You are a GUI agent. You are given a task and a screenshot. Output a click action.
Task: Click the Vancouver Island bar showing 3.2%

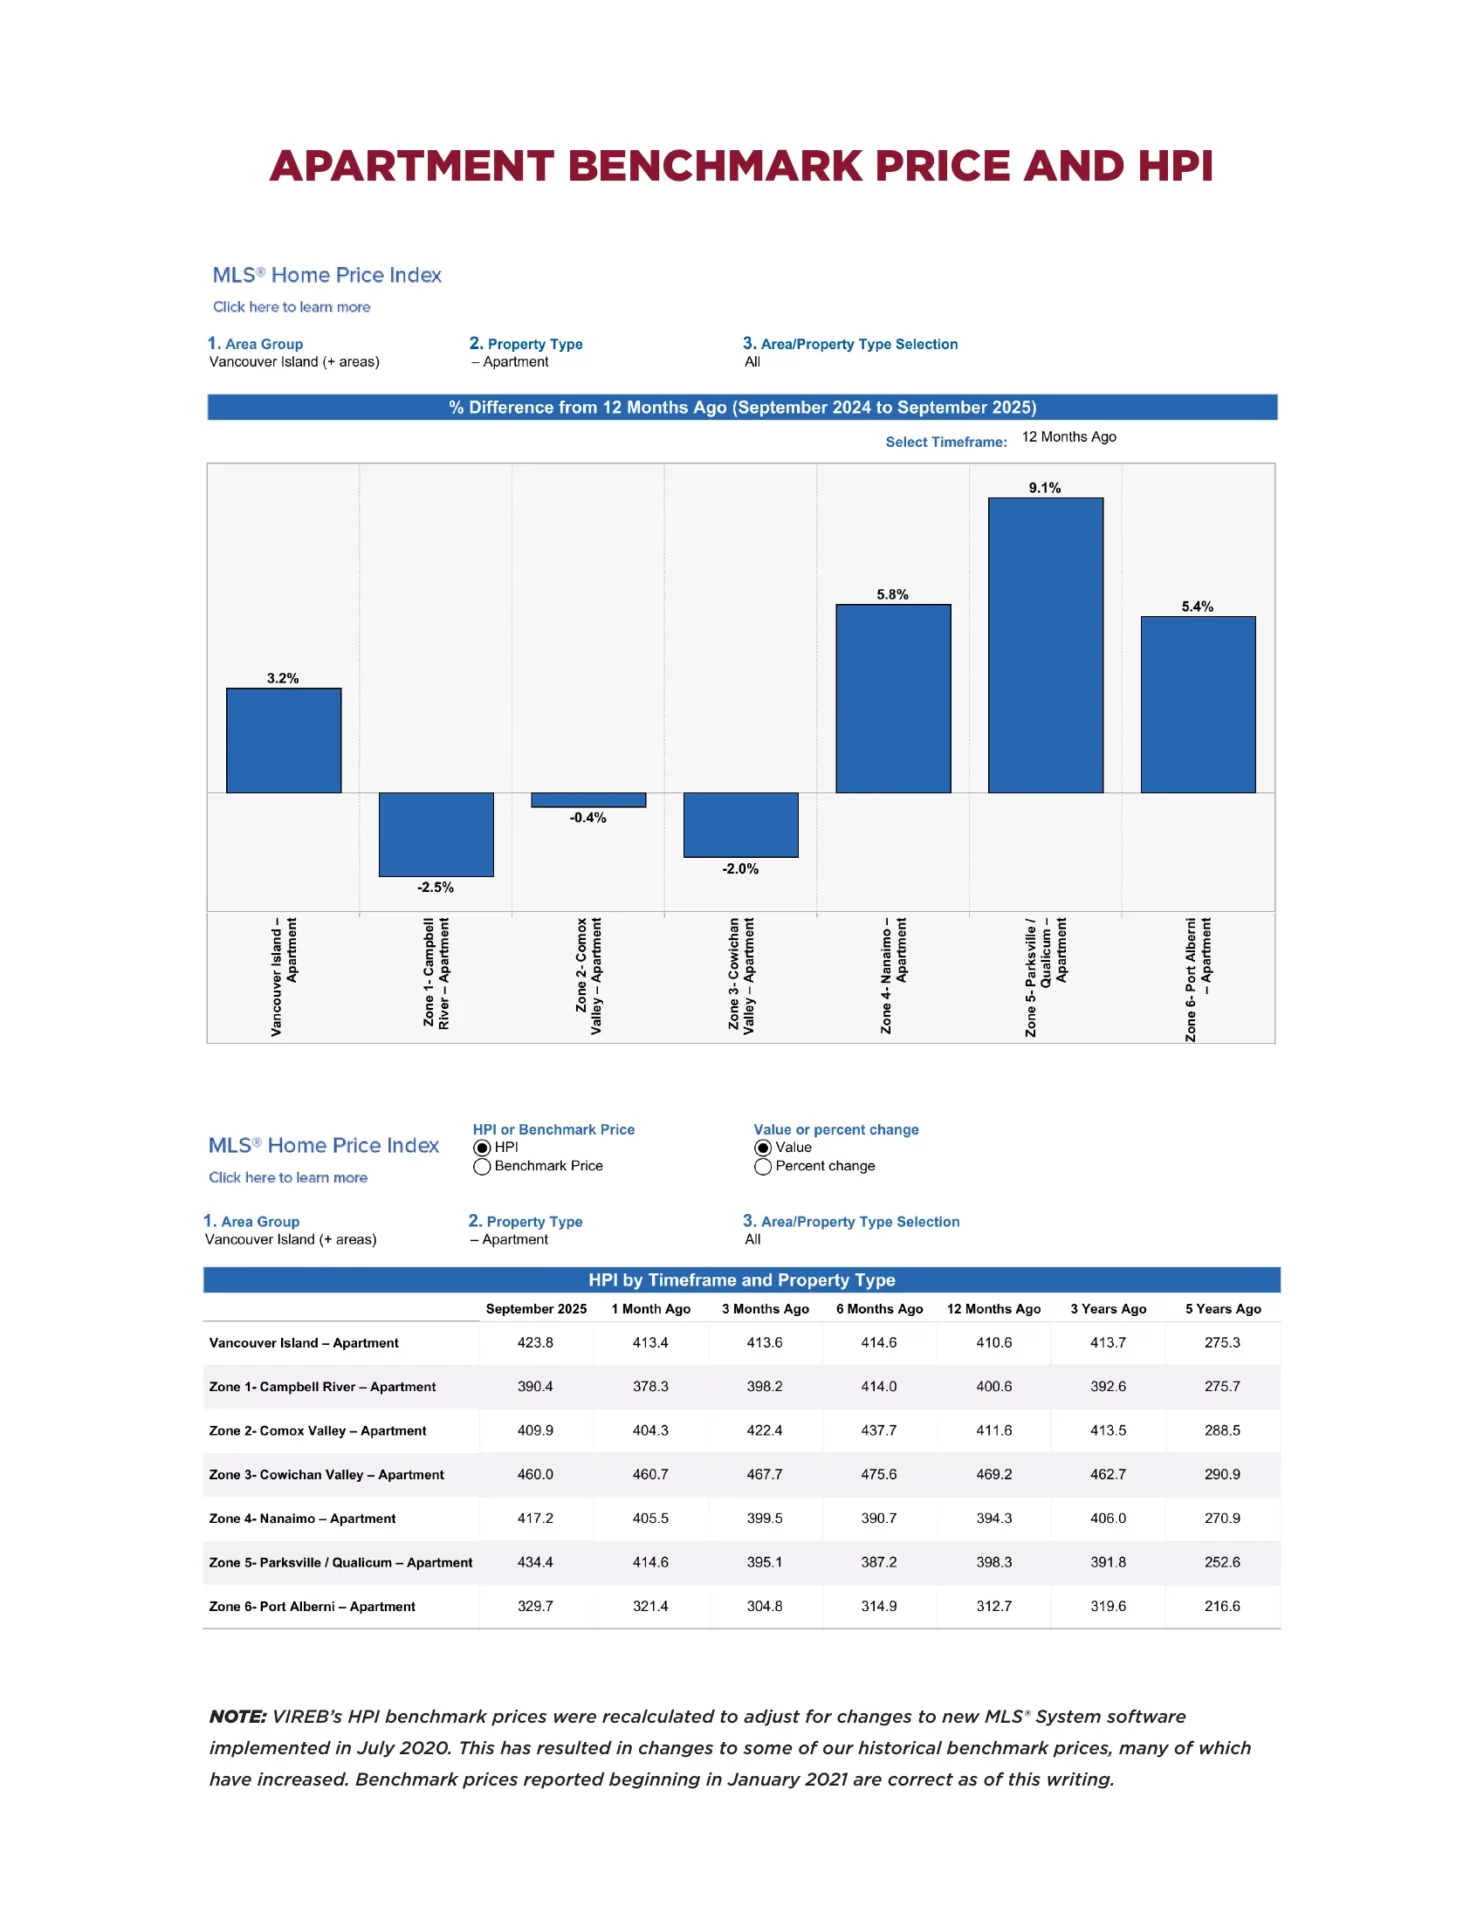pyautogui.click(x=283, y=740)
